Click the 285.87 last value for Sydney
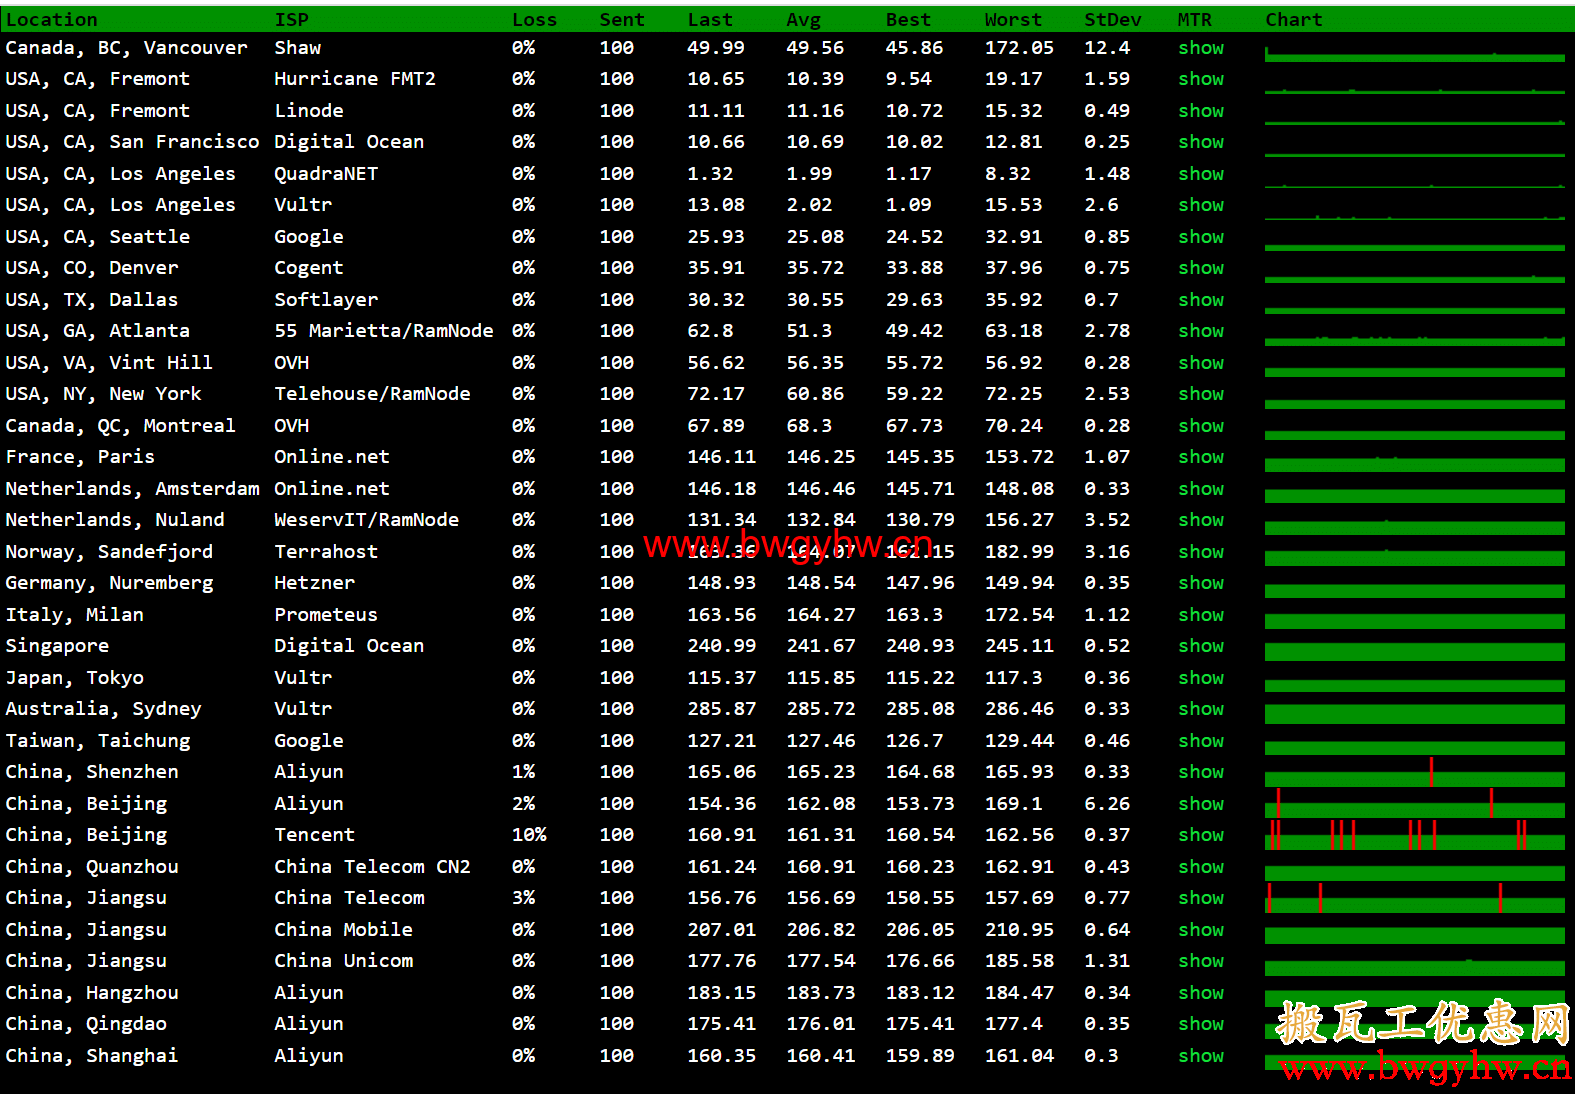Screen dimensions: 1575x1094 (722, 709)
